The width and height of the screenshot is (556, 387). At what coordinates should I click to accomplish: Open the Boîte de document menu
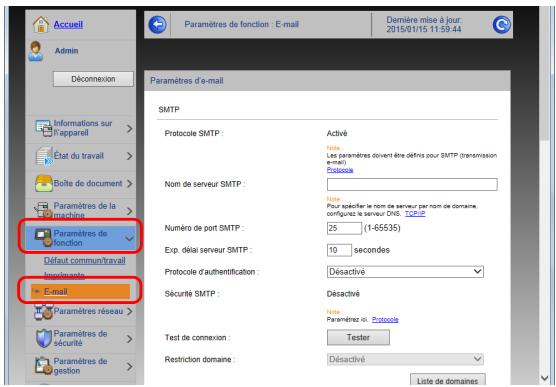81,183
